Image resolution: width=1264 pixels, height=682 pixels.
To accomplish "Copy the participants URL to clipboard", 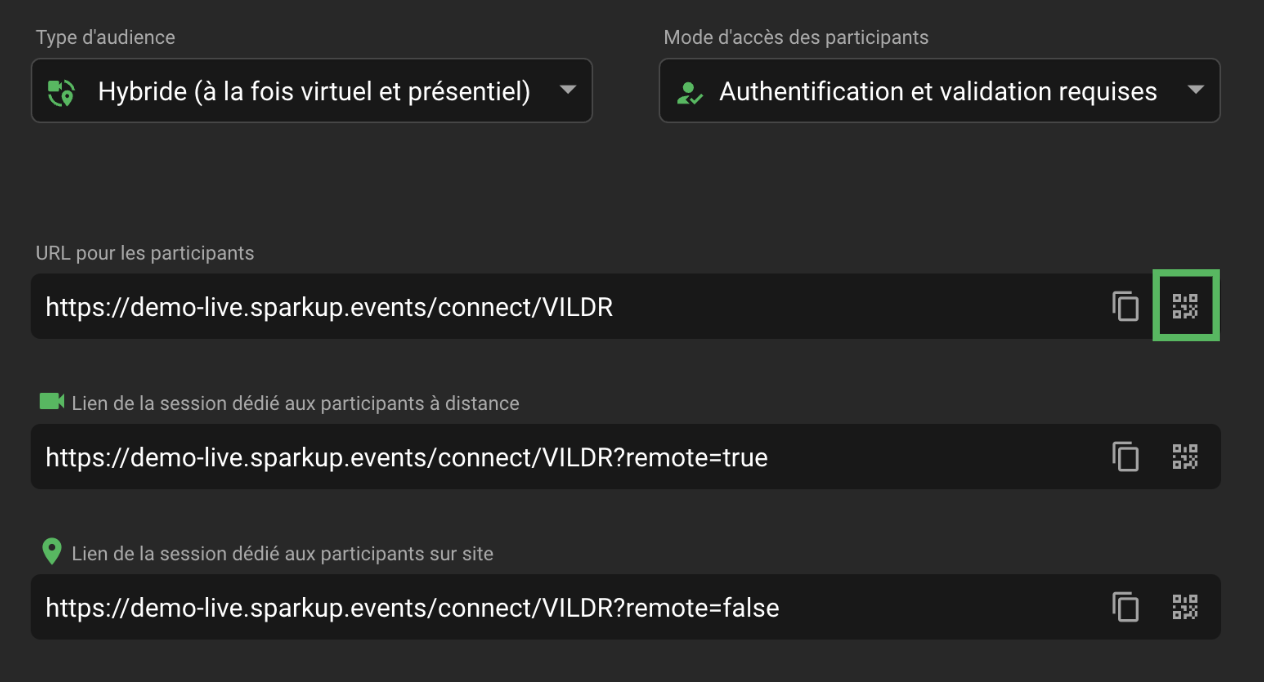I will pos(1126,306).
